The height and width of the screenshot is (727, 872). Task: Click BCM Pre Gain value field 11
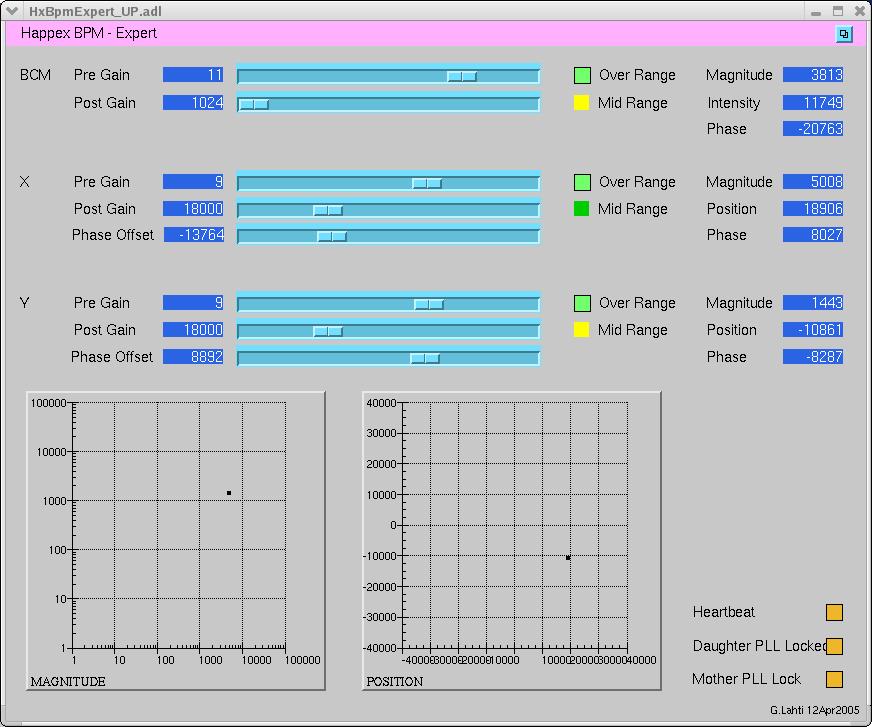pos(193,75)
